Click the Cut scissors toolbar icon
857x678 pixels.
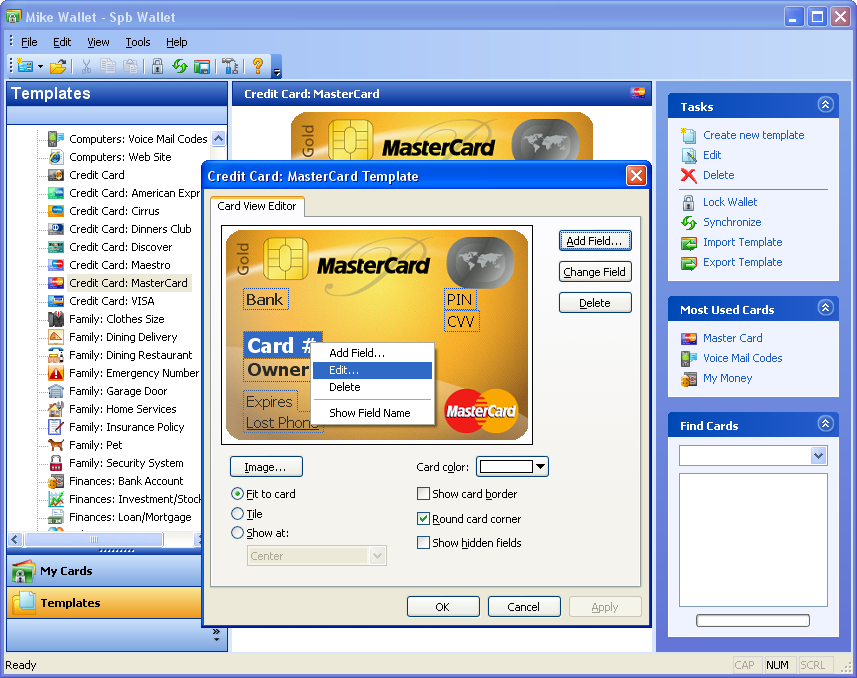click(86, 66)
